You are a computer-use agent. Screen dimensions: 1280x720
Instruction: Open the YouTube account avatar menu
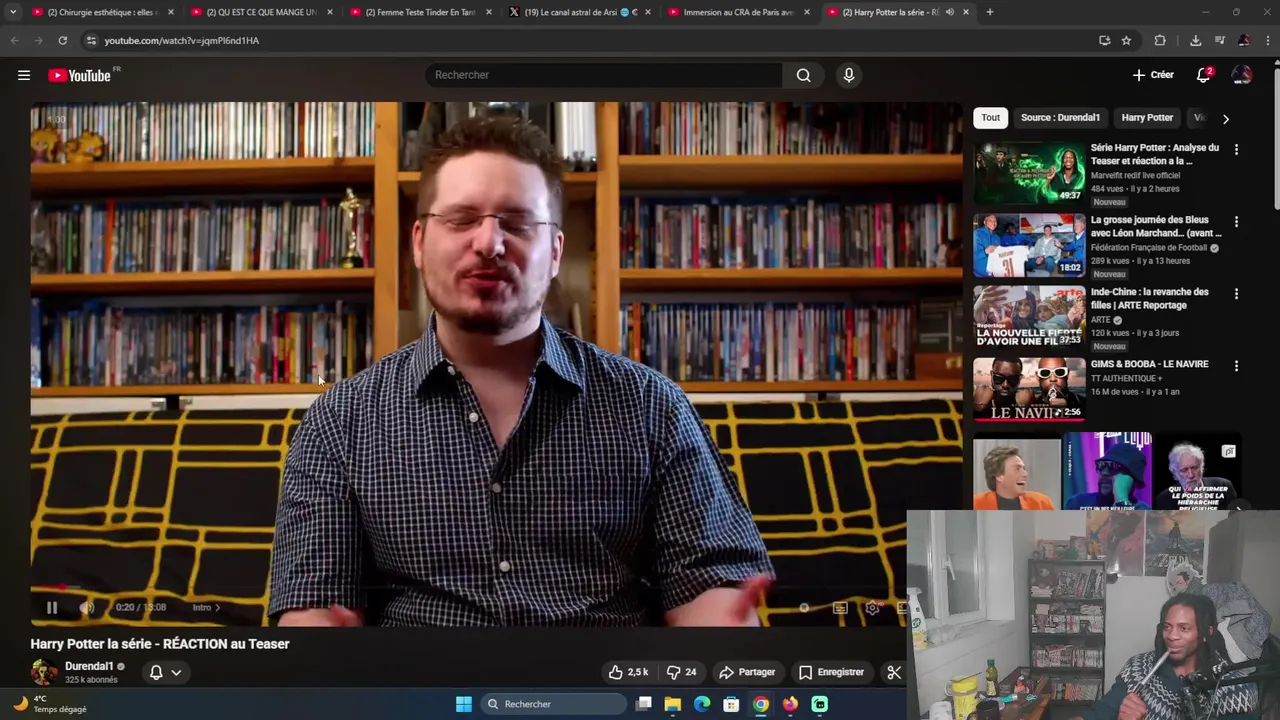(1241, 75)
